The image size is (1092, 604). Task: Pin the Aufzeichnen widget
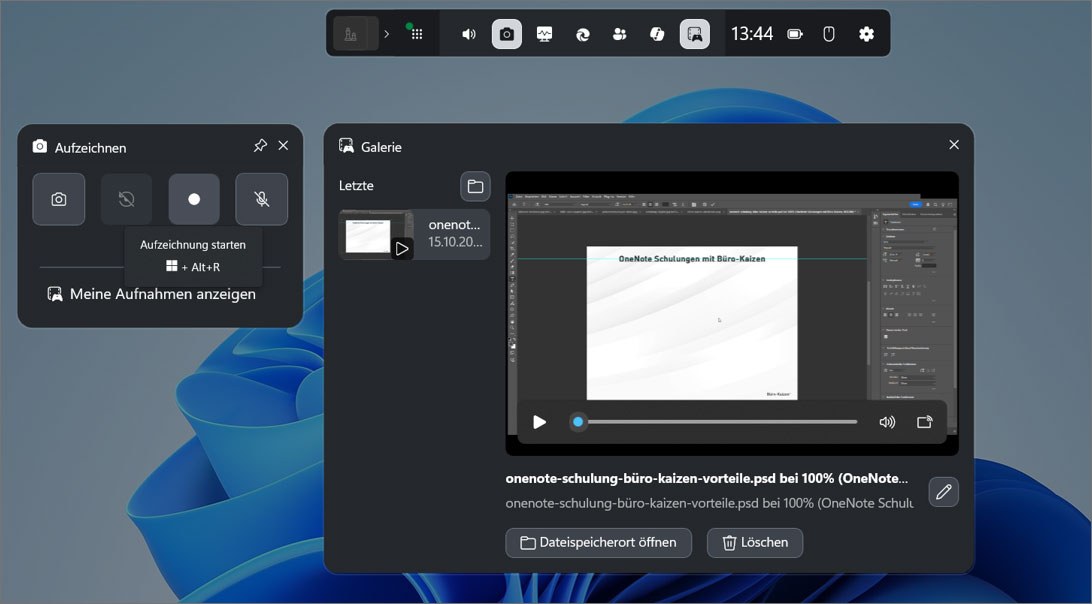pos(260,146)
